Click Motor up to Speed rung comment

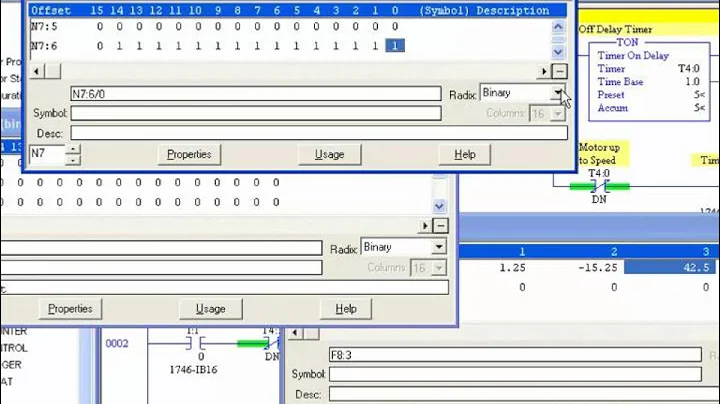(602, 154)
